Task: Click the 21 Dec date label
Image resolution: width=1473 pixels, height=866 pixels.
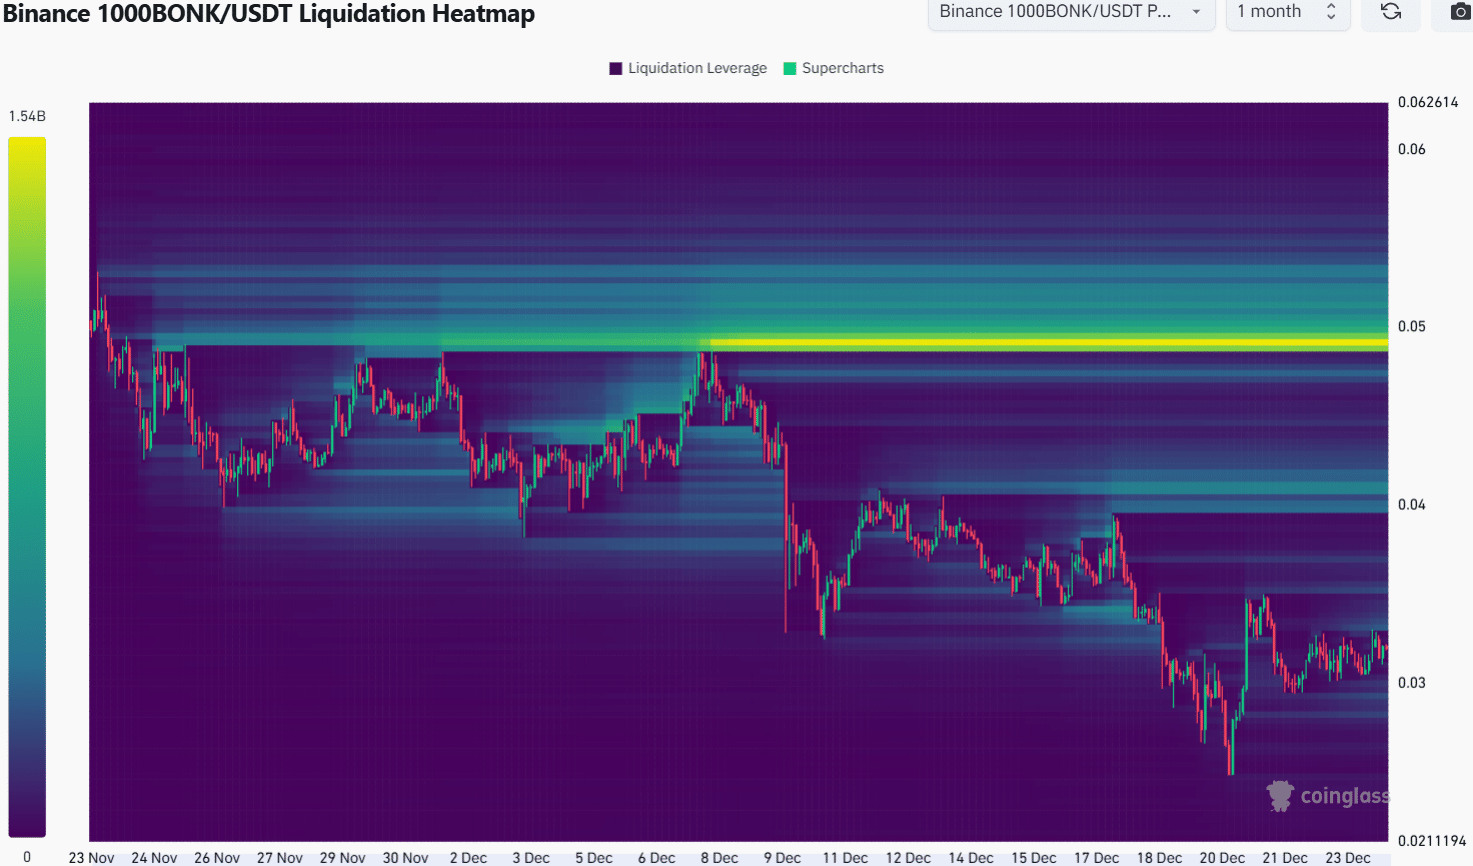Action: (1285, 858)
